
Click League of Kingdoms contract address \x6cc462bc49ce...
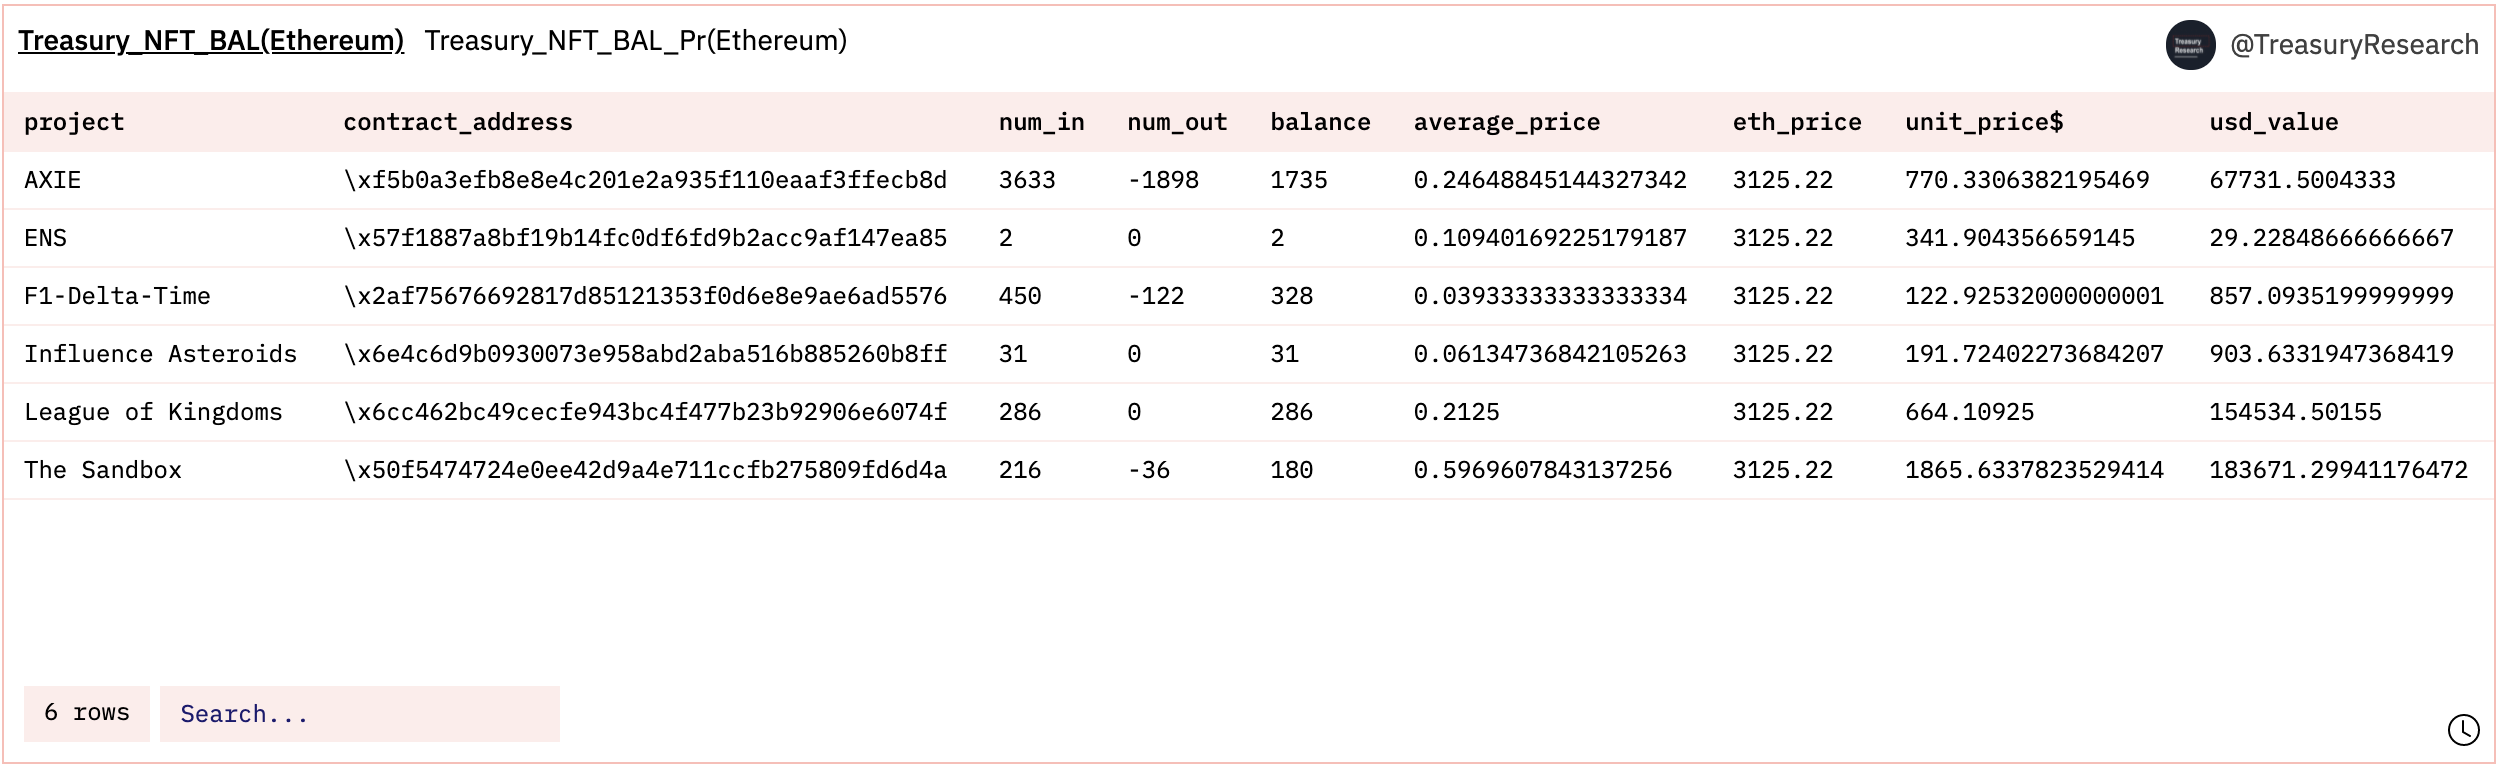click(645, 412)
